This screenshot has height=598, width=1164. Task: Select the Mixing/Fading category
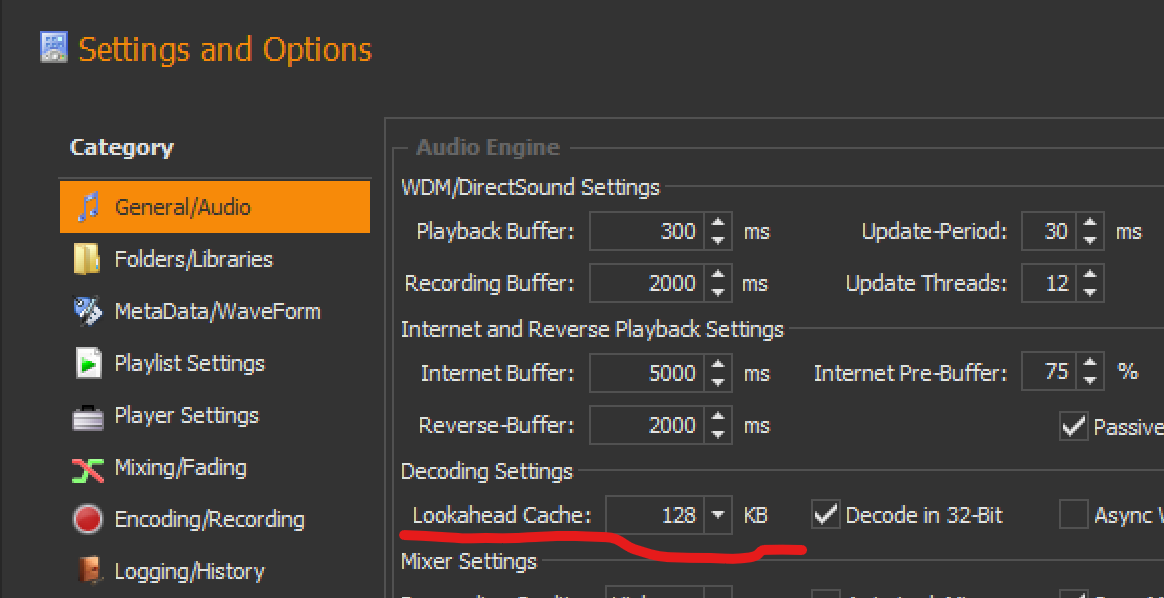[180, 468]
